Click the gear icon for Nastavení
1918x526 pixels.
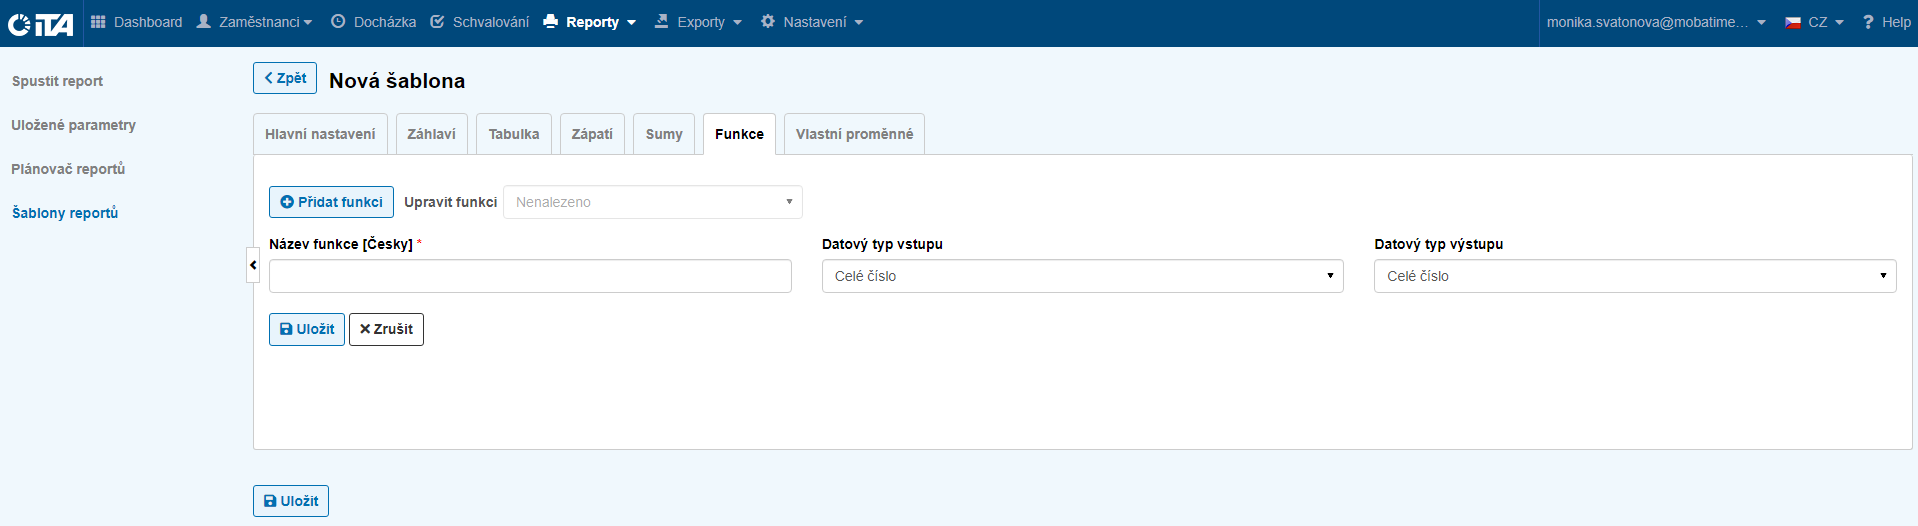(767, 22)
